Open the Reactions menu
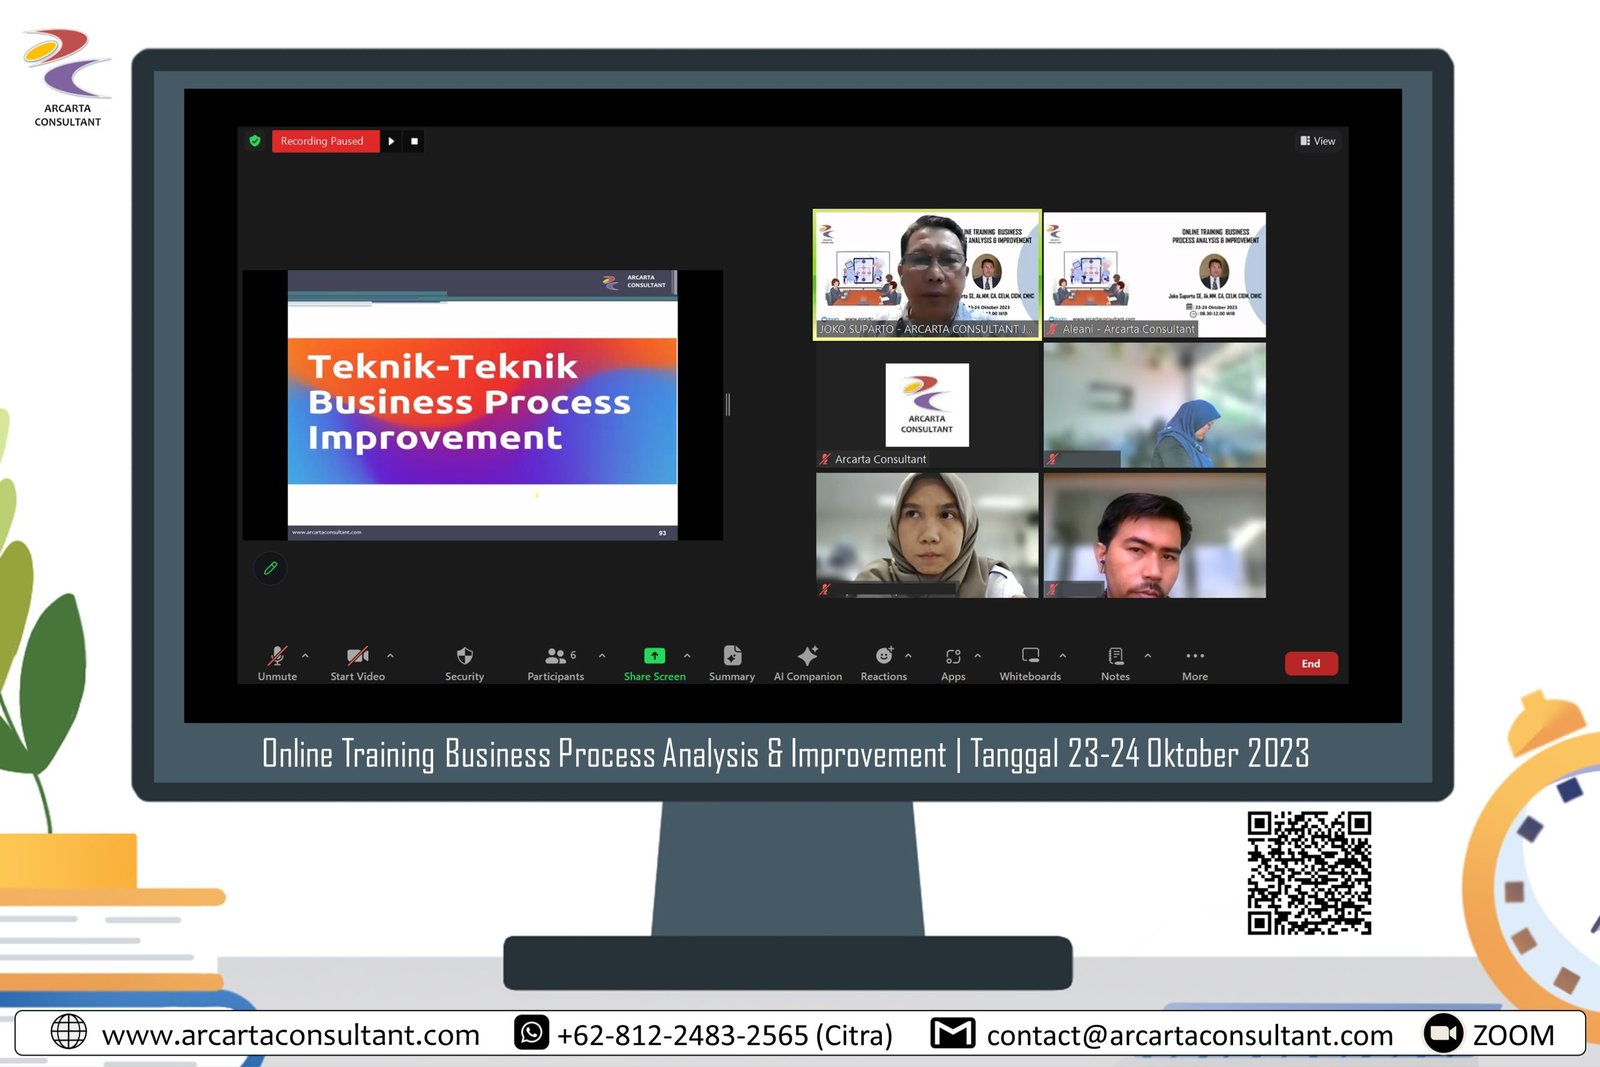1600x1067 pixels. (x=884, y=657)
